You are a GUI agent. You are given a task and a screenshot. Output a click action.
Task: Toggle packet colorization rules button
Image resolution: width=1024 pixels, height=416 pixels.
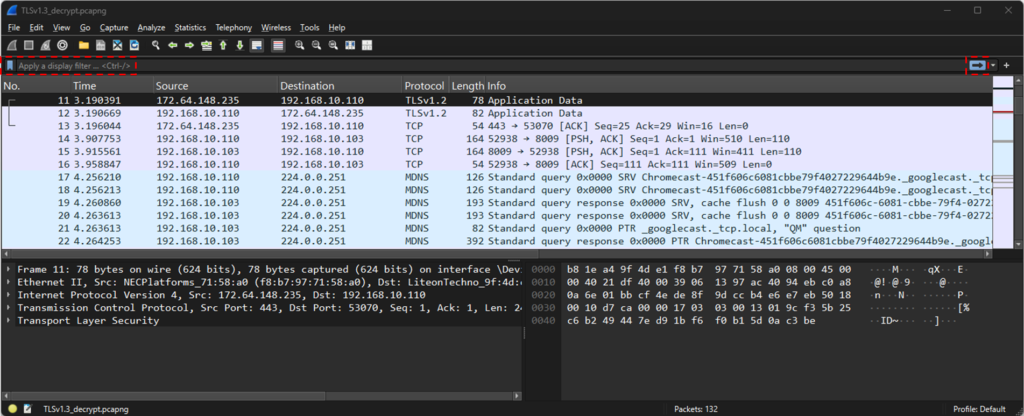pos(277,46)
